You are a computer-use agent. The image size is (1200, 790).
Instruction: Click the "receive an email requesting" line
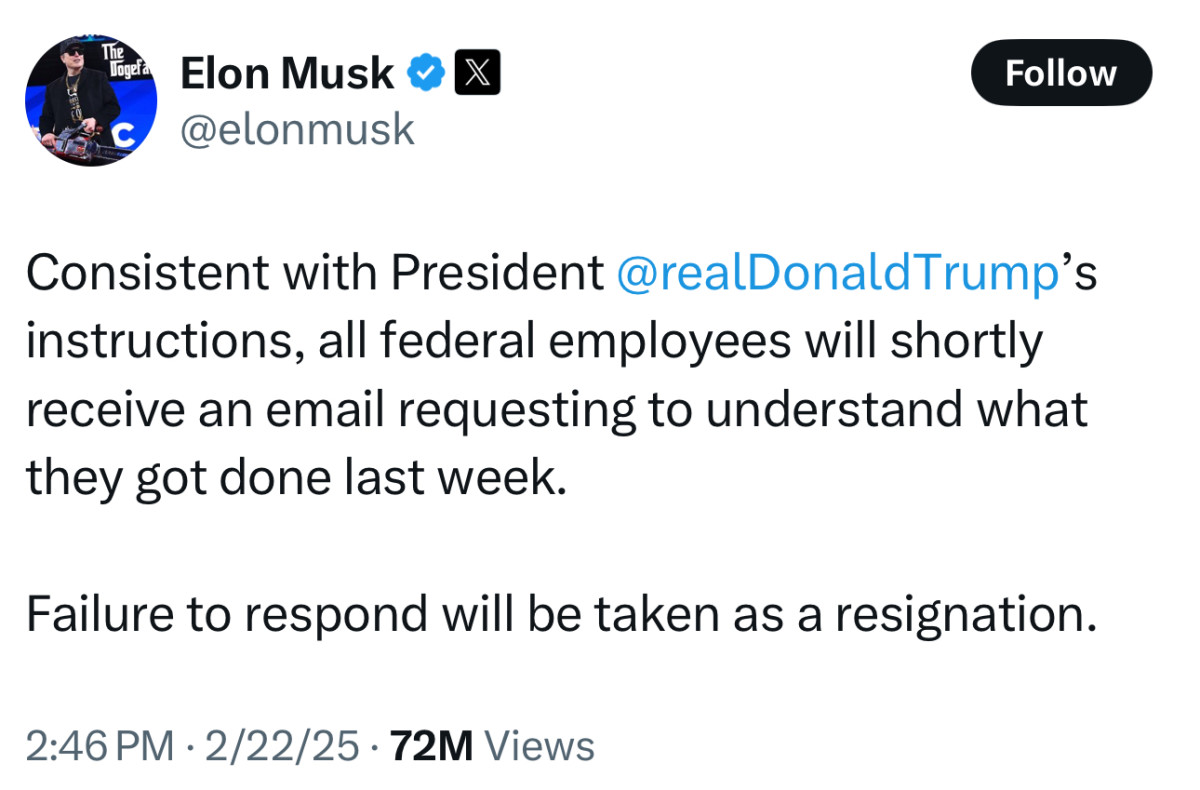point(330,409)
